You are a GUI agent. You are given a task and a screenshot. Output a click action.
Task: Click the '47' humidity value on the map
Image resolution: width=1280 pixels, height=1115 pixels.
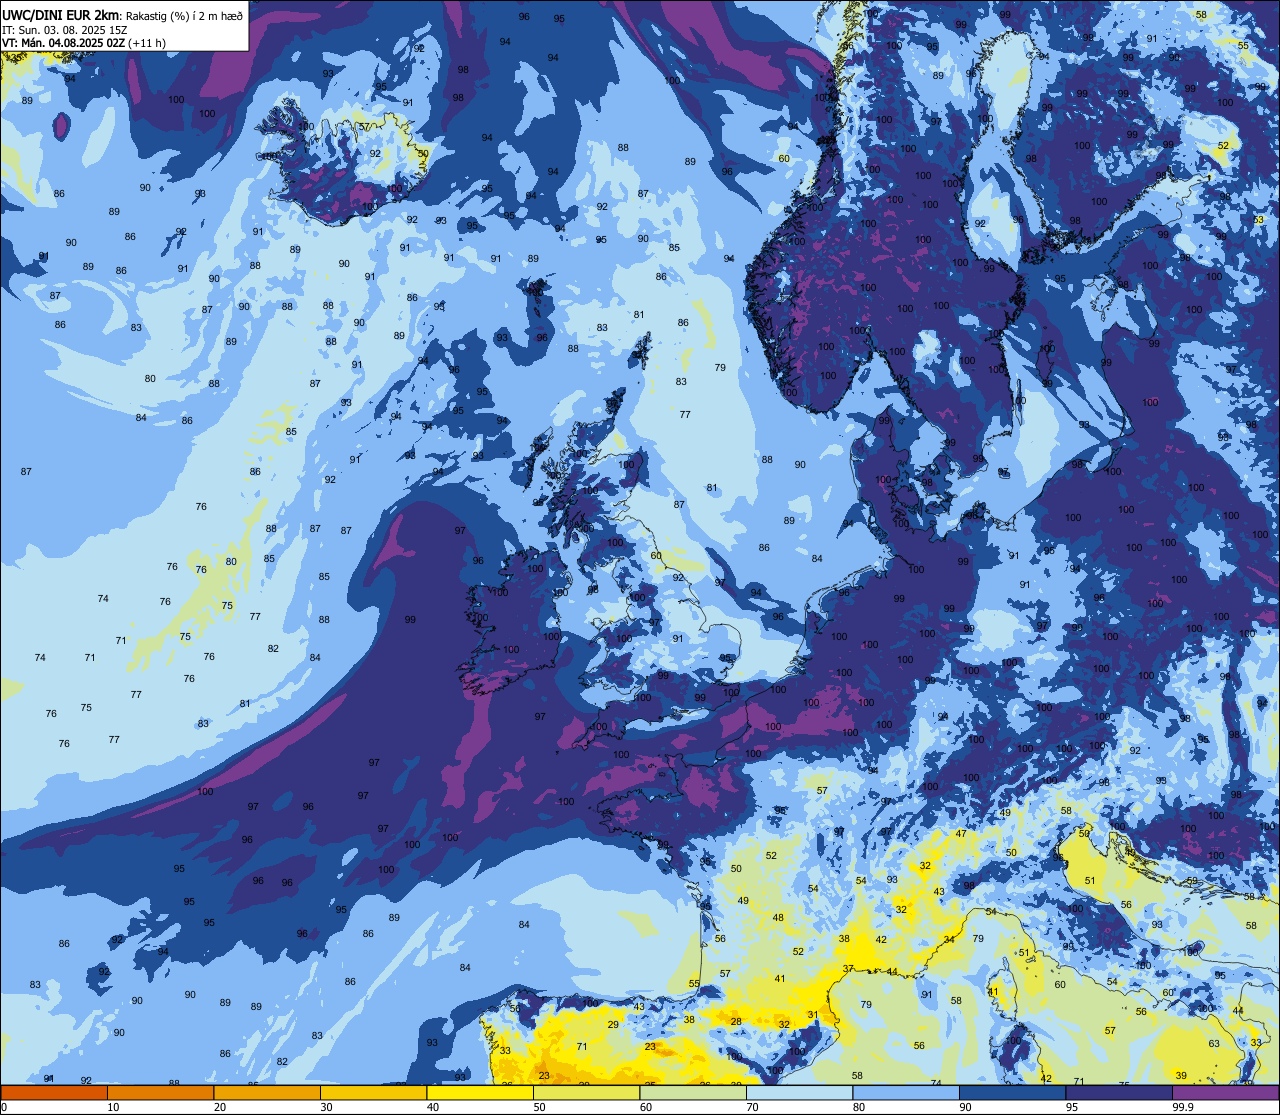click(x=961, y=834)
